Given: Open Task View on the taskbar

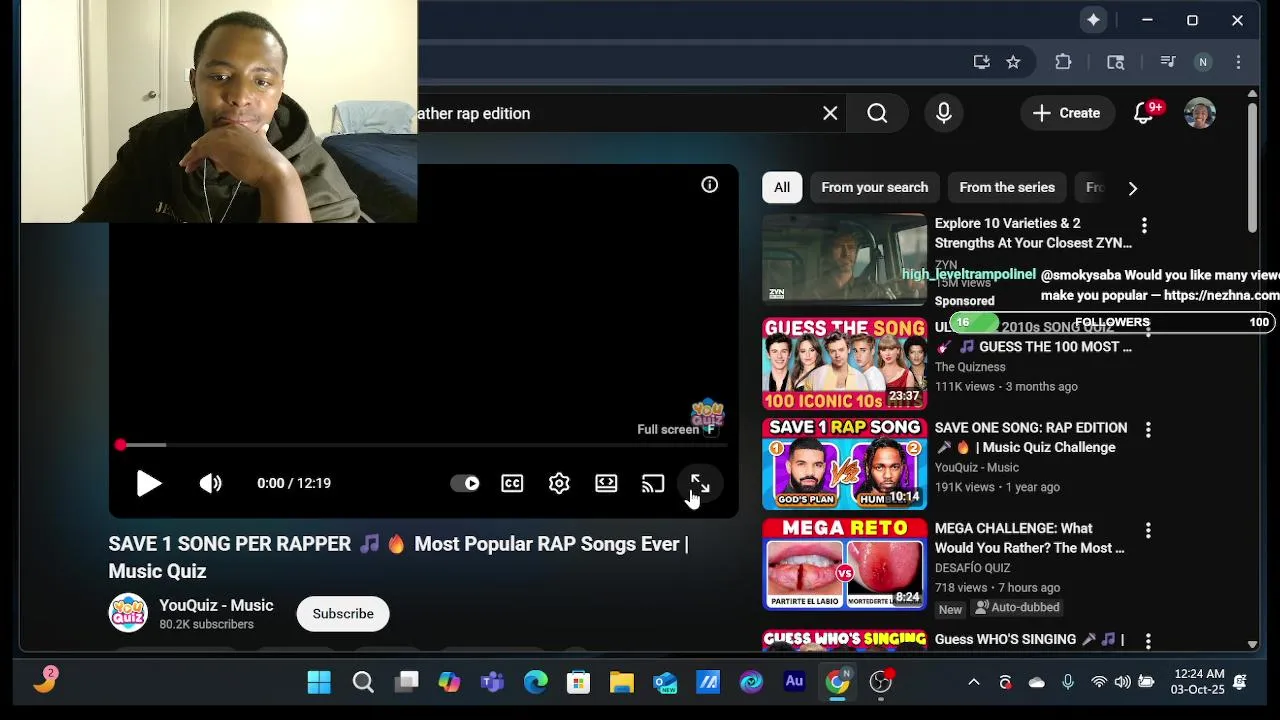Looking at the screenshot, I should (x=406, y=682).
